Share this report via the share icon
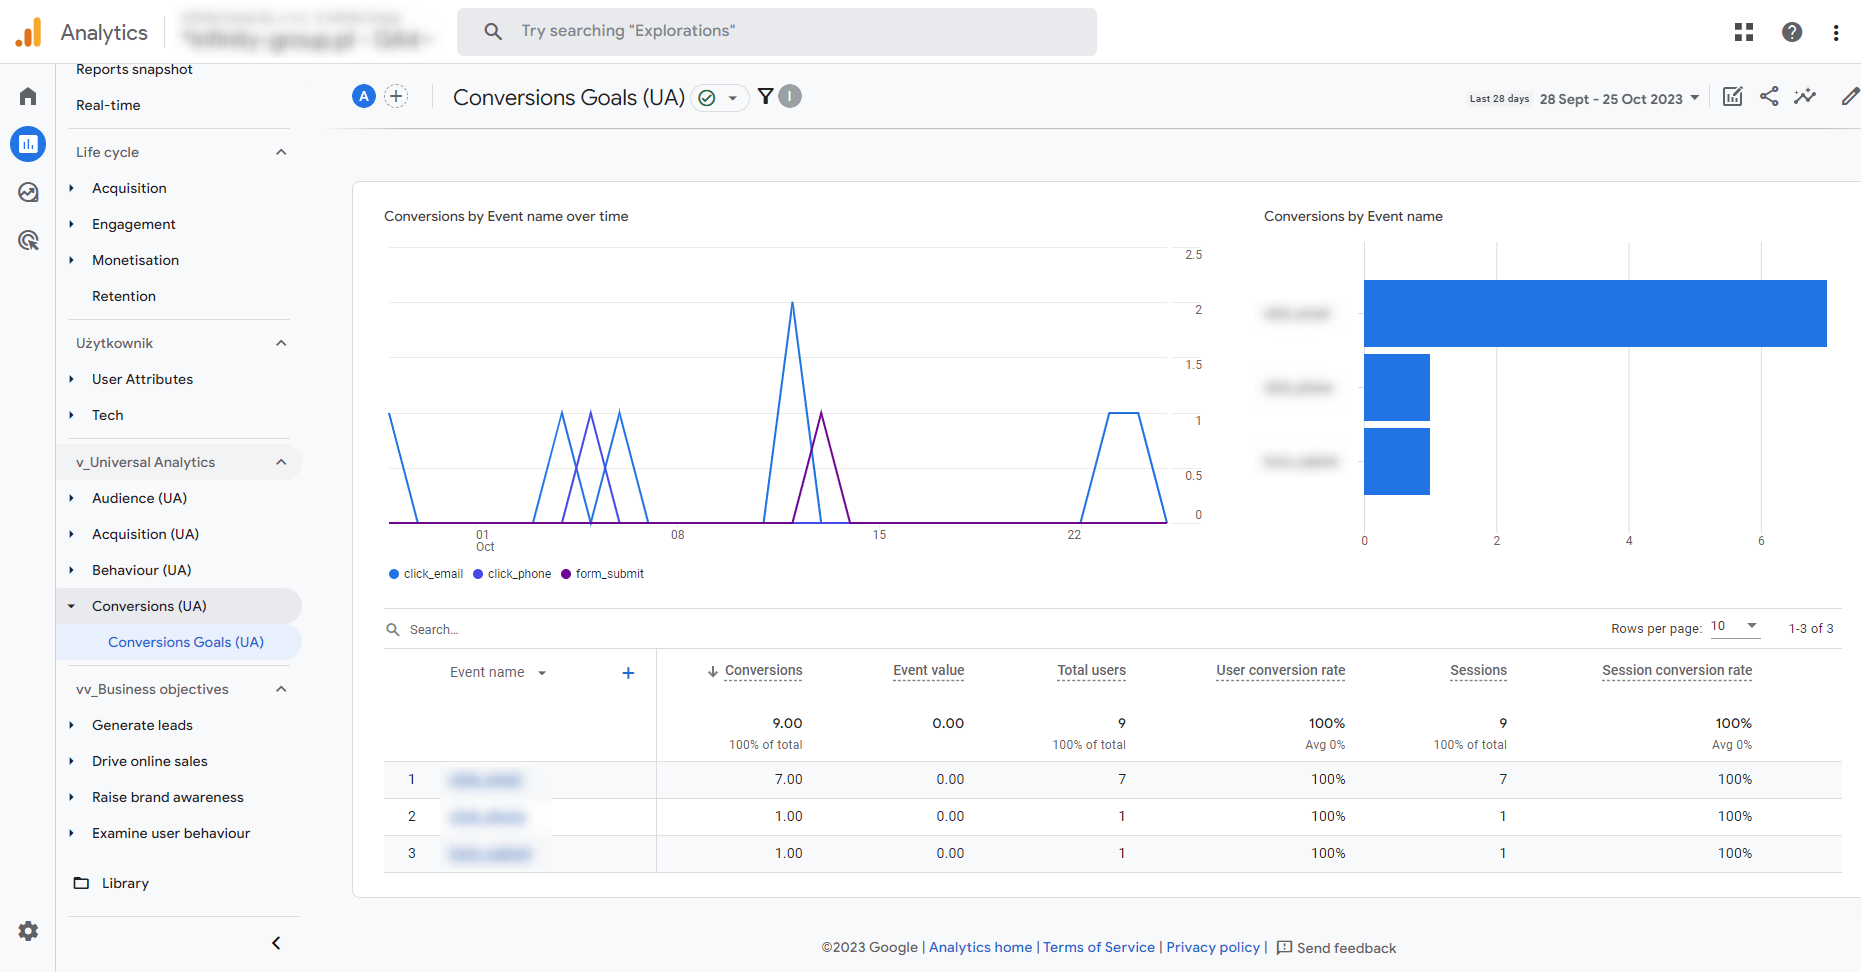1861x972 pixels. pyautogui.click(x=1769, y=96)
